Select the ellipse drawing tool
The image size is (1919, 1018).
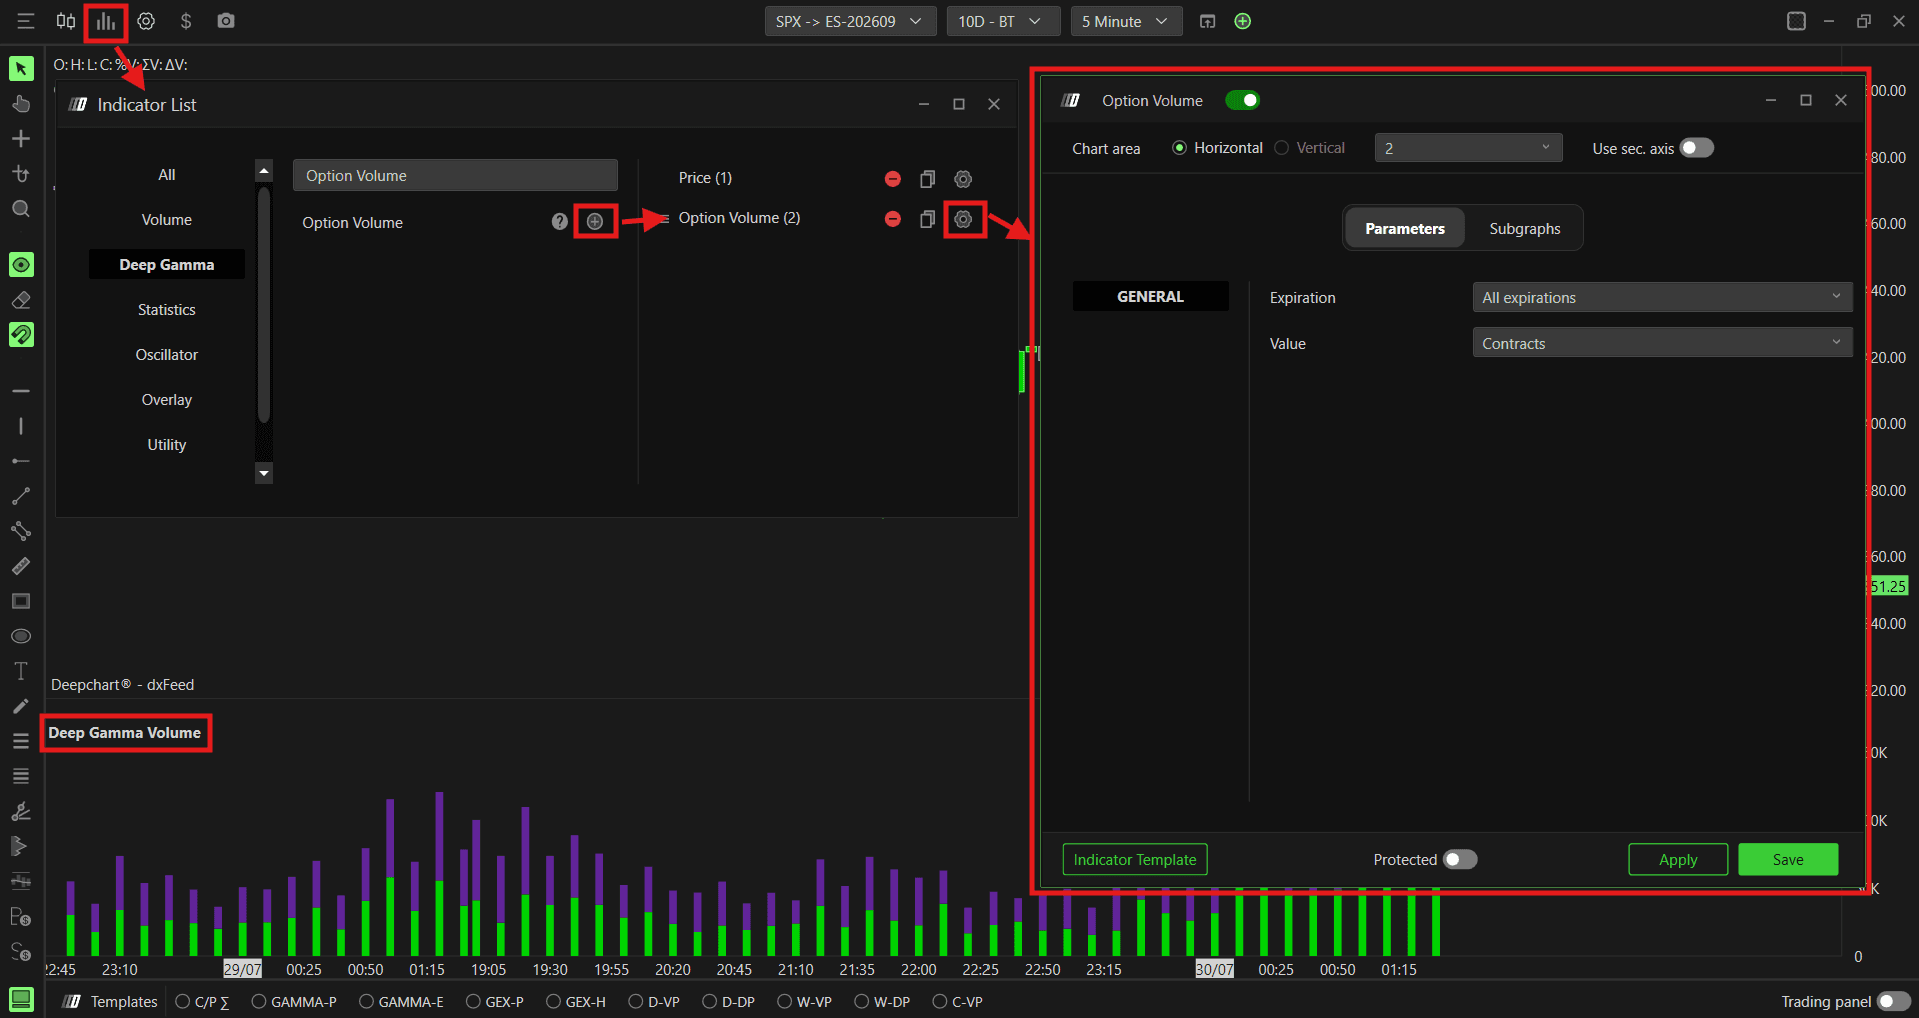[21, 636]
